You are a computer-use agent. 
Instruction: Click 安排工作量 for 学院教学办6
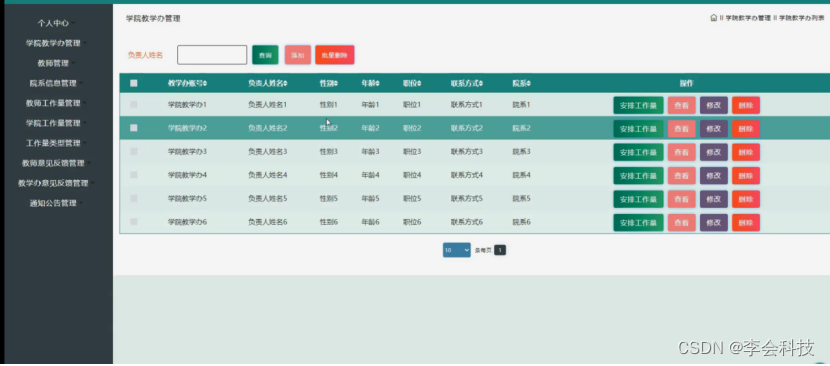point(638,222)
